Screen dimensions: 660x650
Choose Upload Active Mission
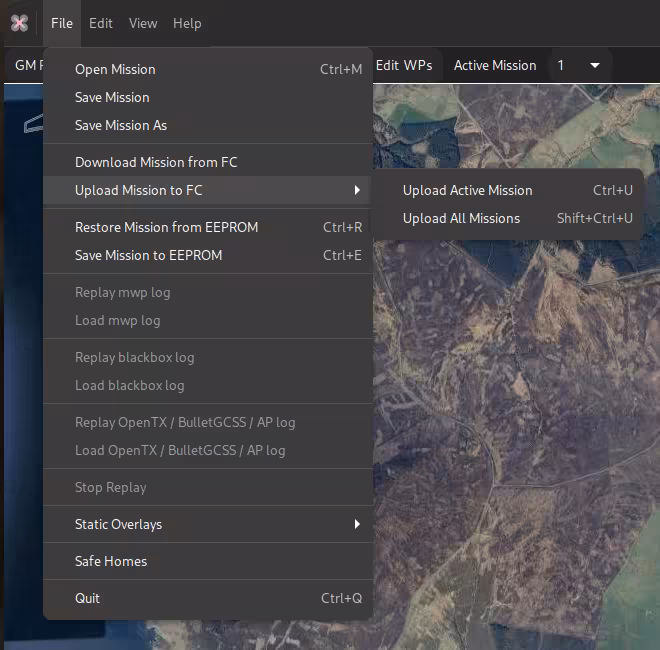pos(508,190)
